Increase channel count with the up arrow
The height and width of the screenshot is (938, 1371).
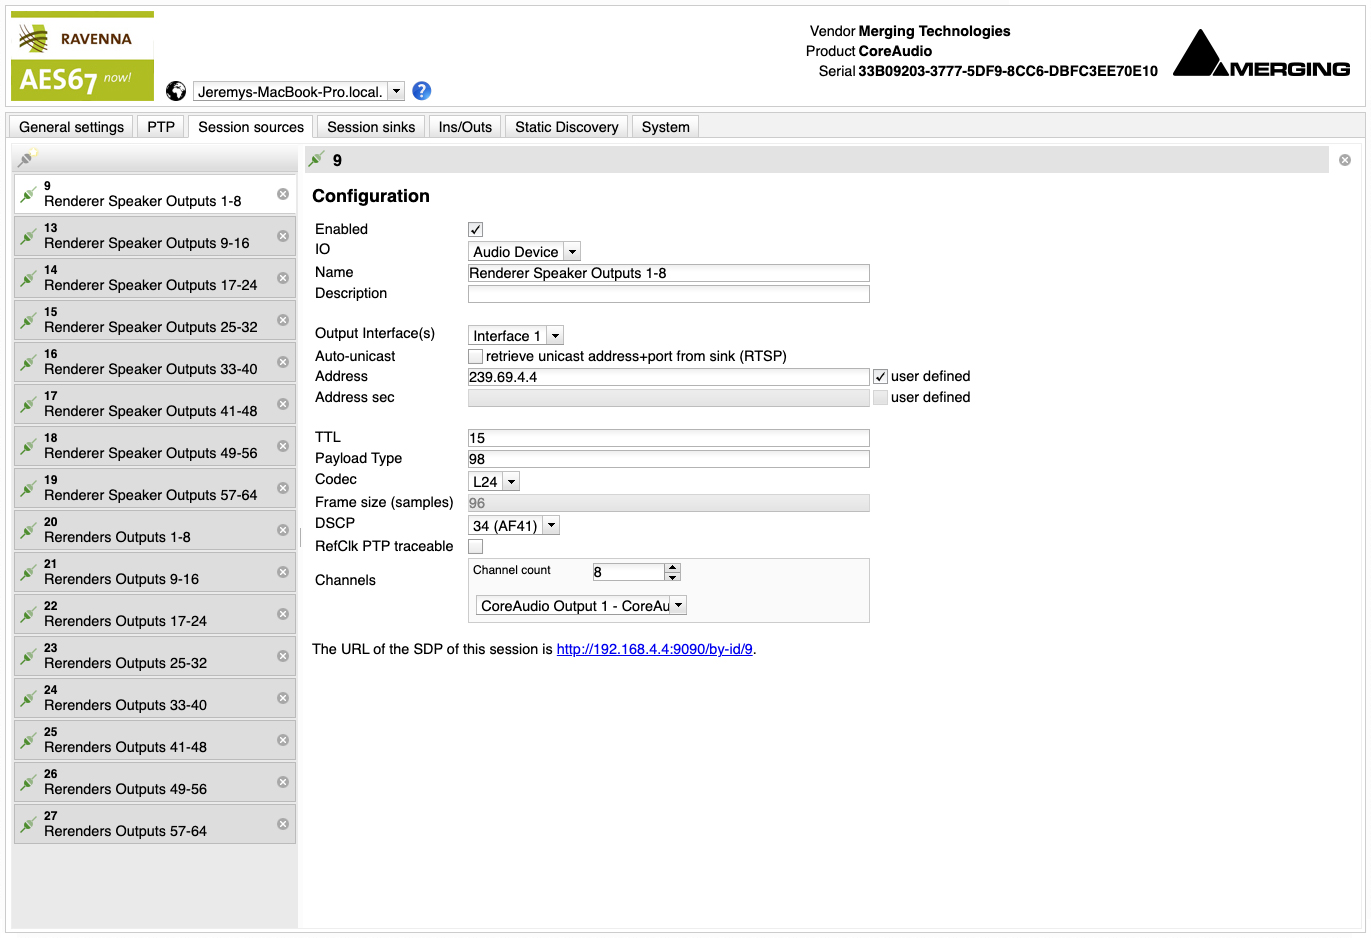[673, 567]
